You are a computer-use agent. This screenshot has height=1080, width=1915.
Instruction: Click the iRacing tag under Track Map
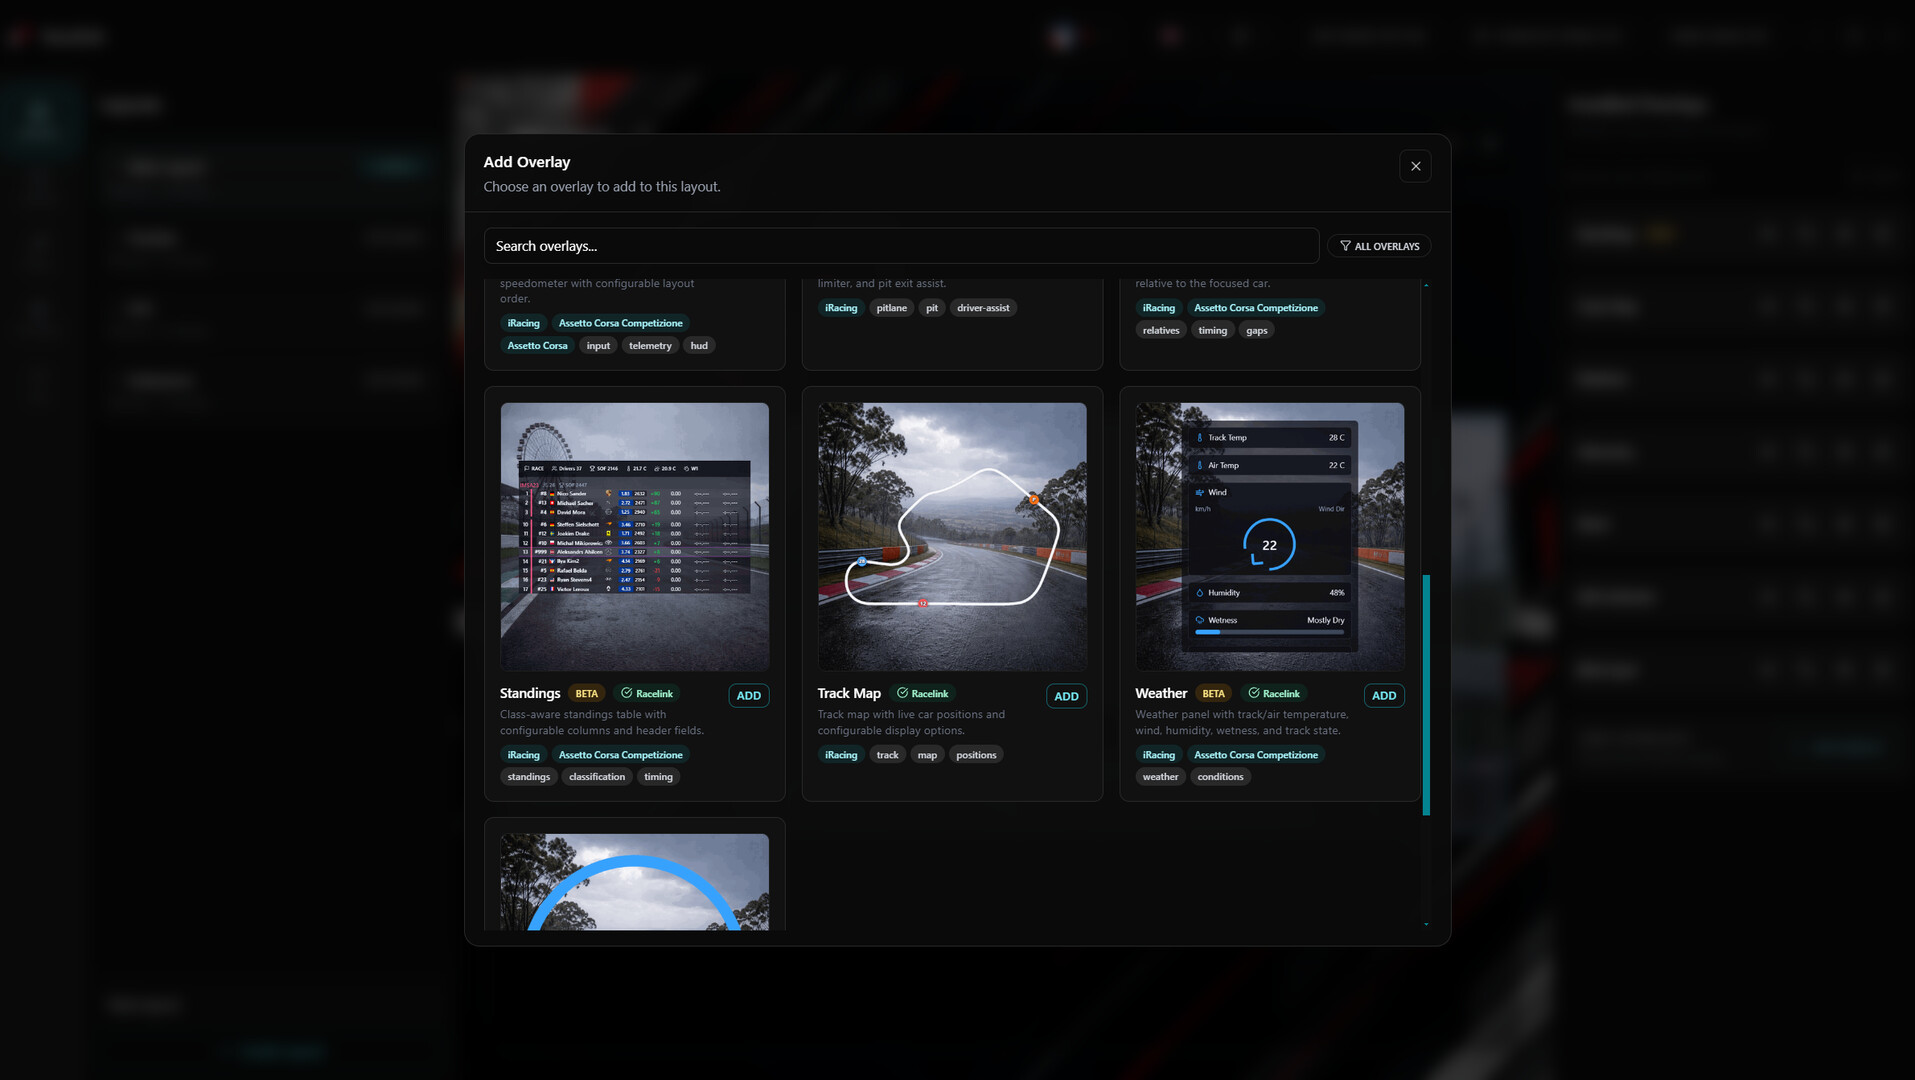pos(840,755)
